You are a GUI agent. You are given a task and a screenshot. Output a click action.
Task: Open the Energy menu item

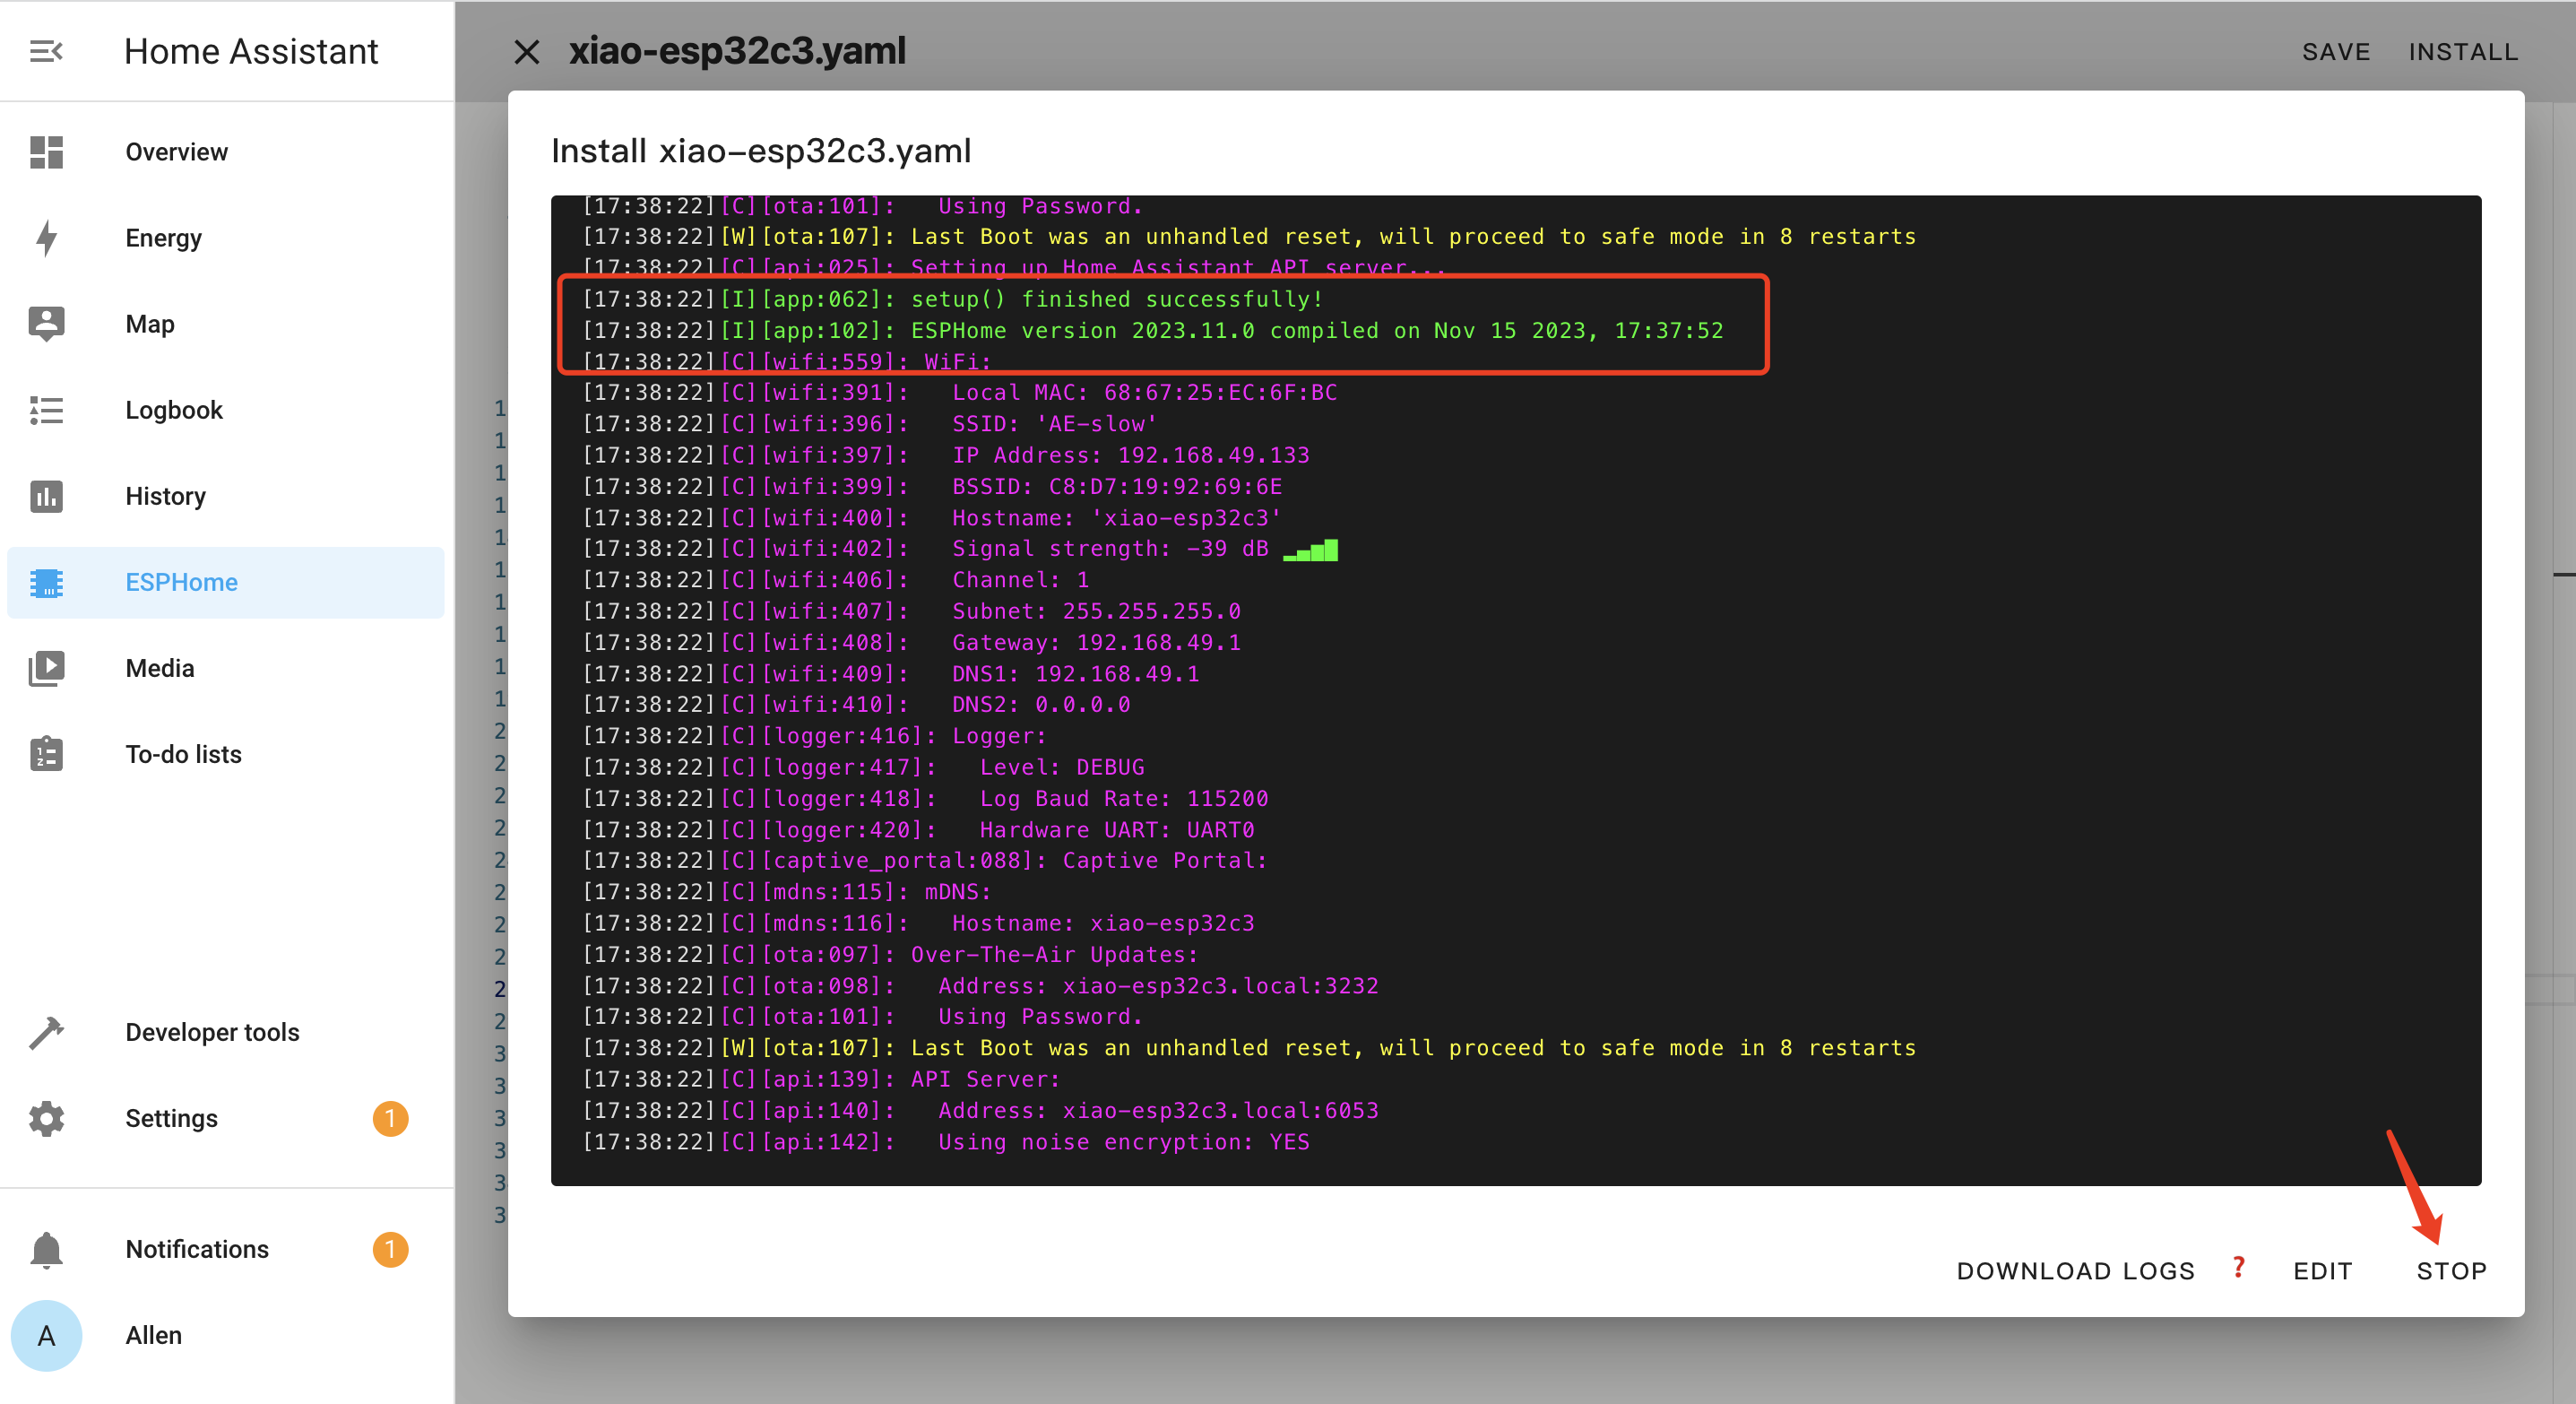coord(225,238)
